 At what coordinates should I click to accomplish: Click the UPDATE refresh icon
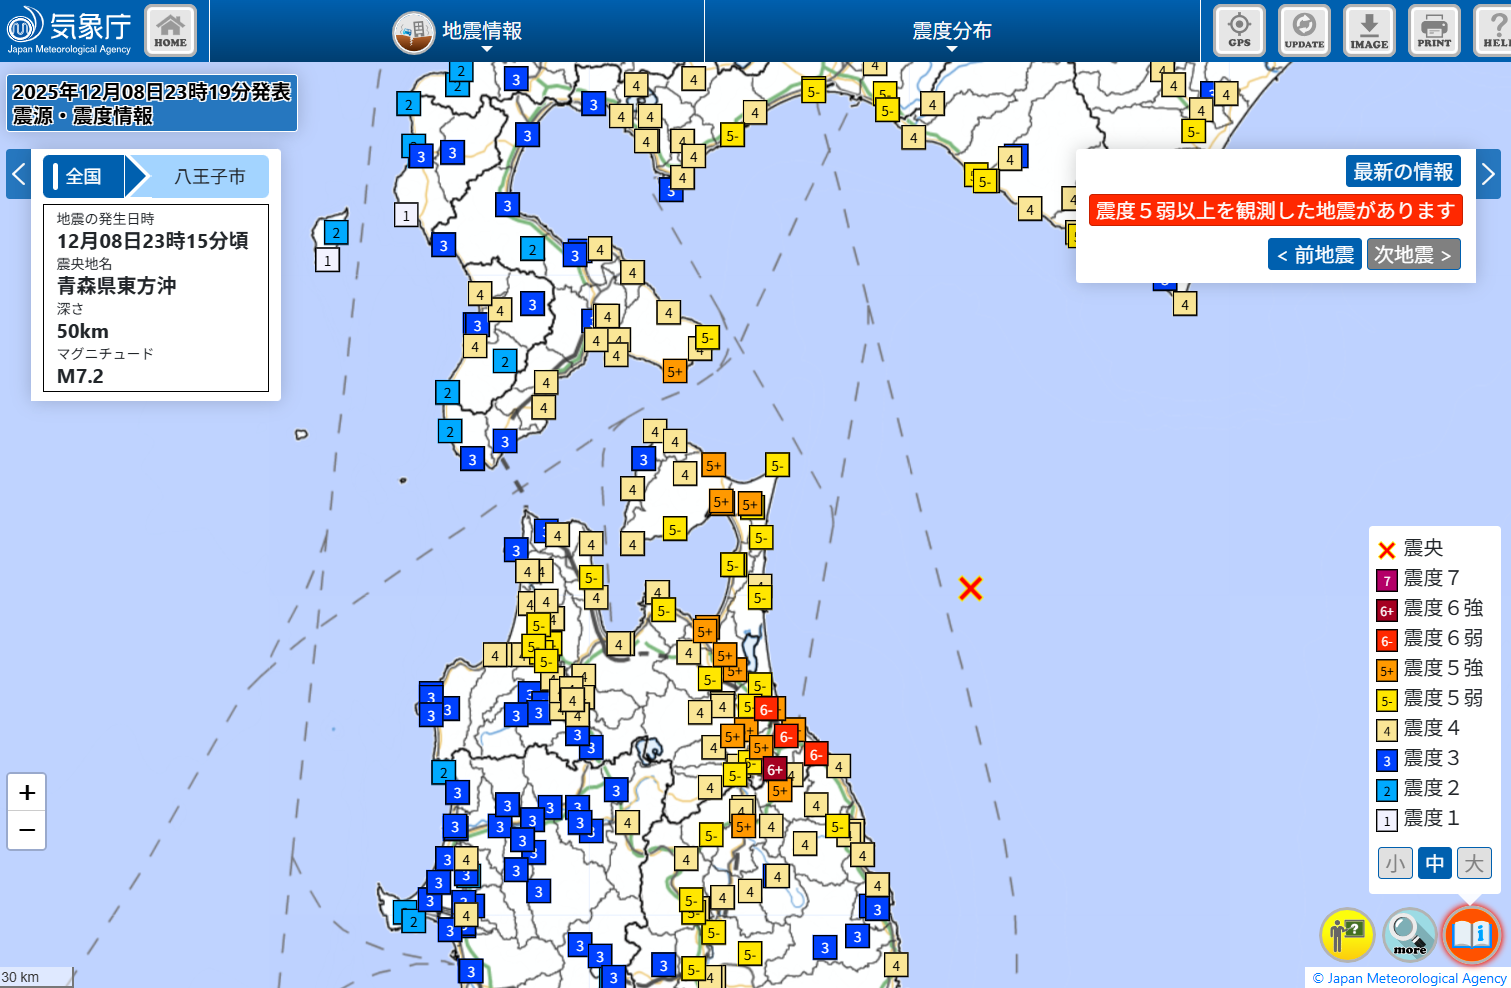[x=1304, y=30]
